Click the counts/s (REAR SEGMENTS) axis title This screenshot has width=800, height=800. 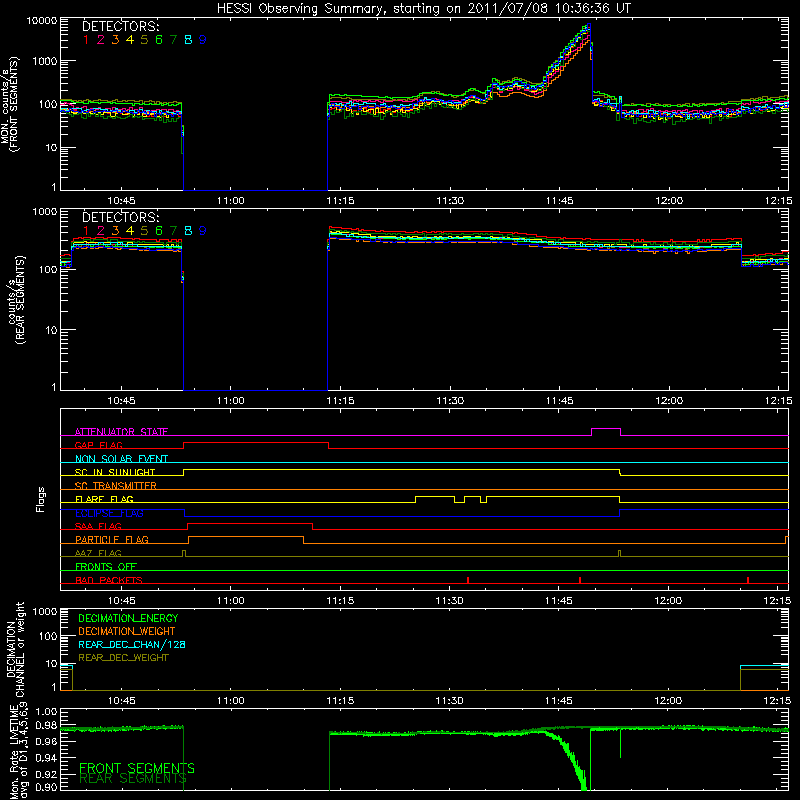tap(16, 300)
